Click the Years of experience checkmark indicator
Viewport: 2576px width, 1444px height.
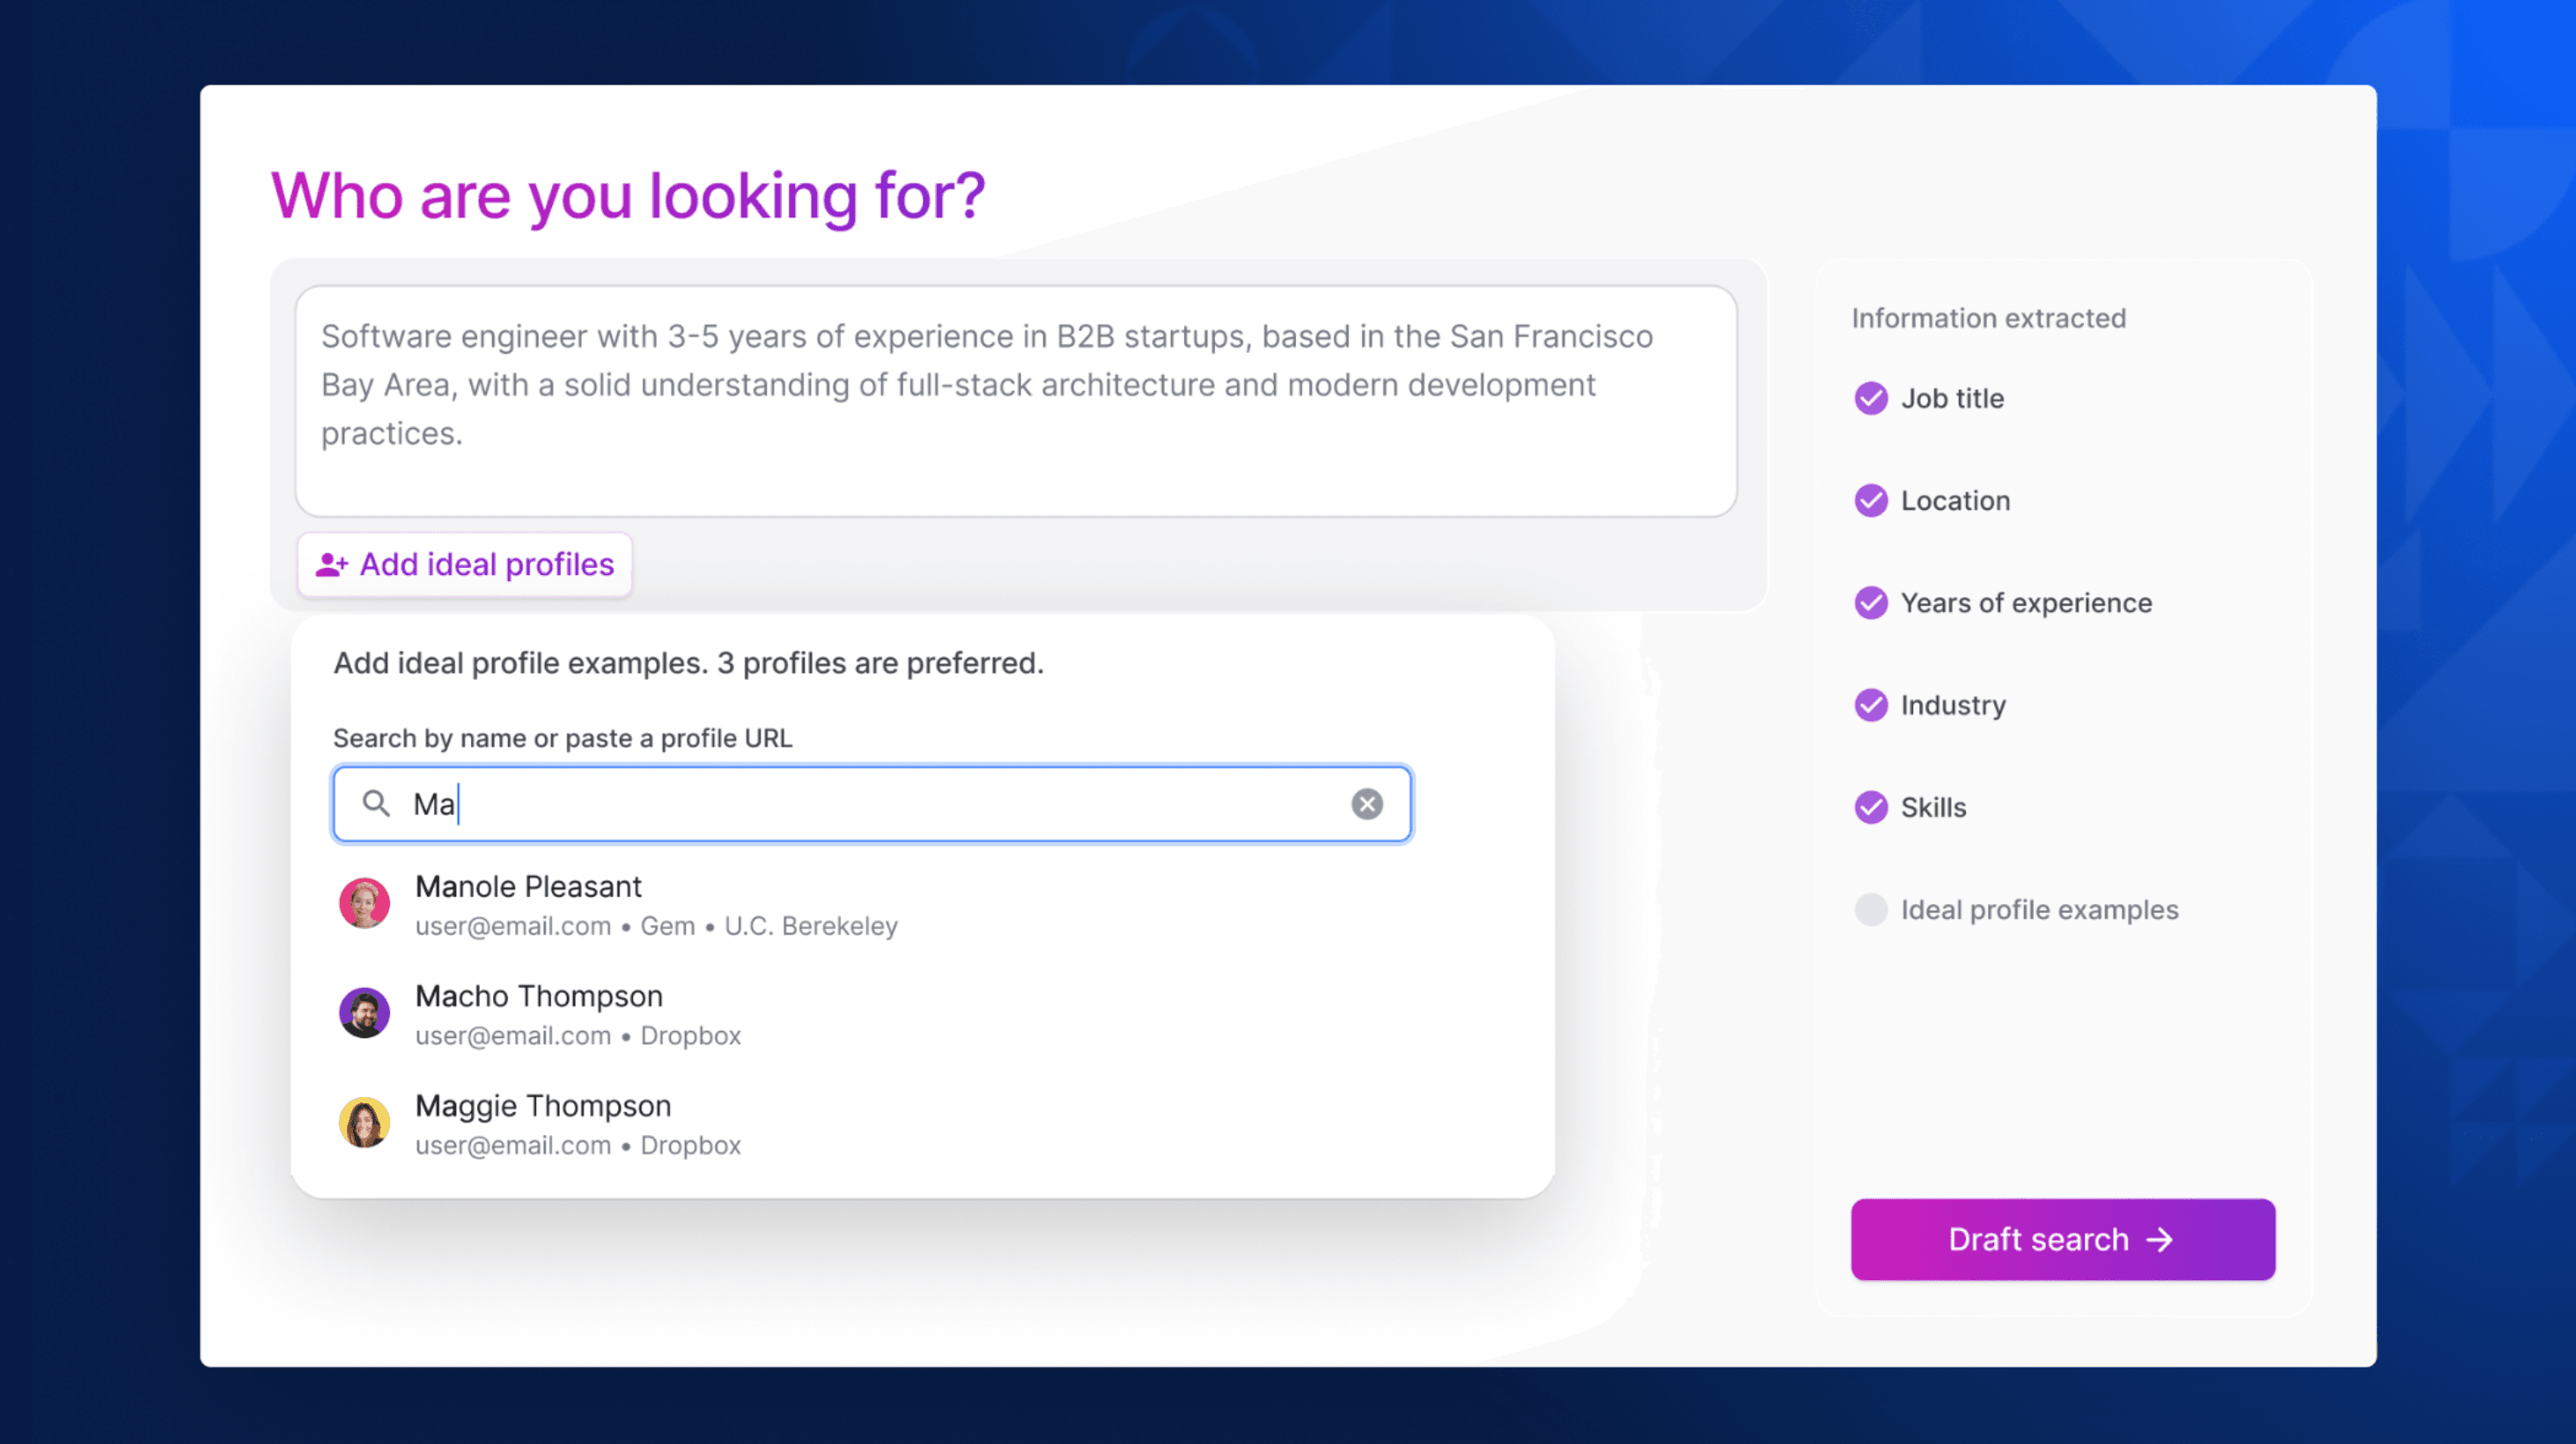[1870, 602]
